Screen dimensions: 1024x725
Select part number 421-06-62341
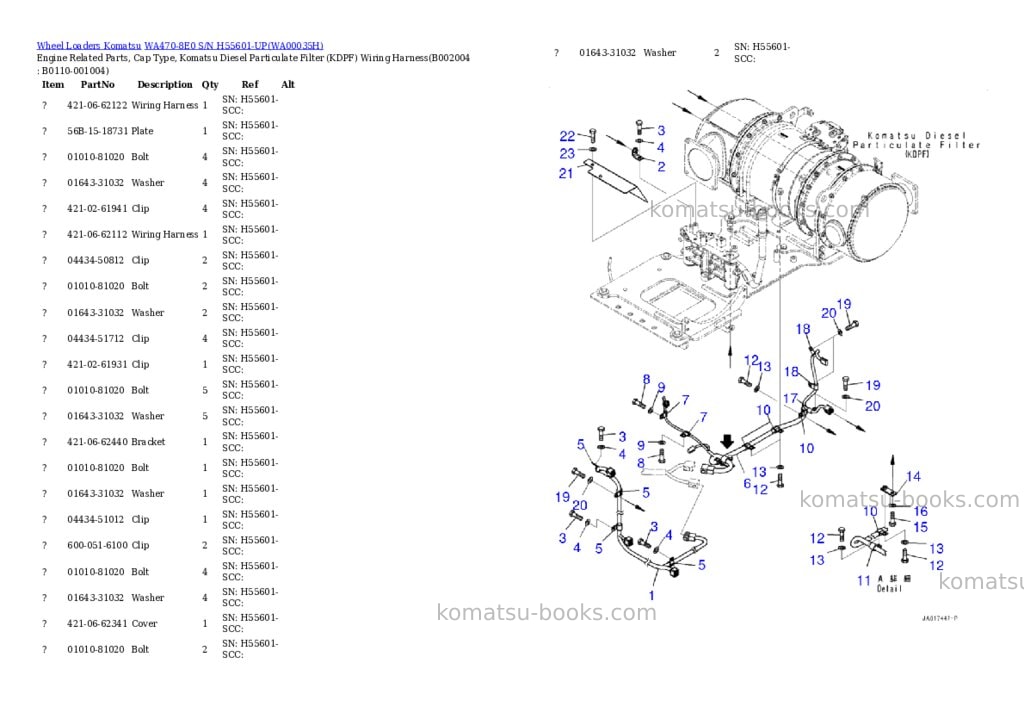97,623
